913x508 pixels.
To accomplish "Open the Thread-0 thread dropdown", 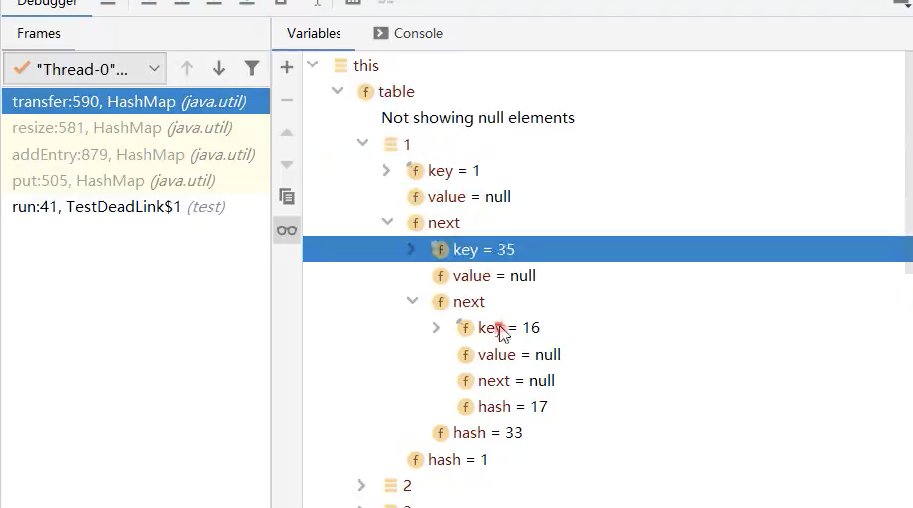I will pos(85,69).
